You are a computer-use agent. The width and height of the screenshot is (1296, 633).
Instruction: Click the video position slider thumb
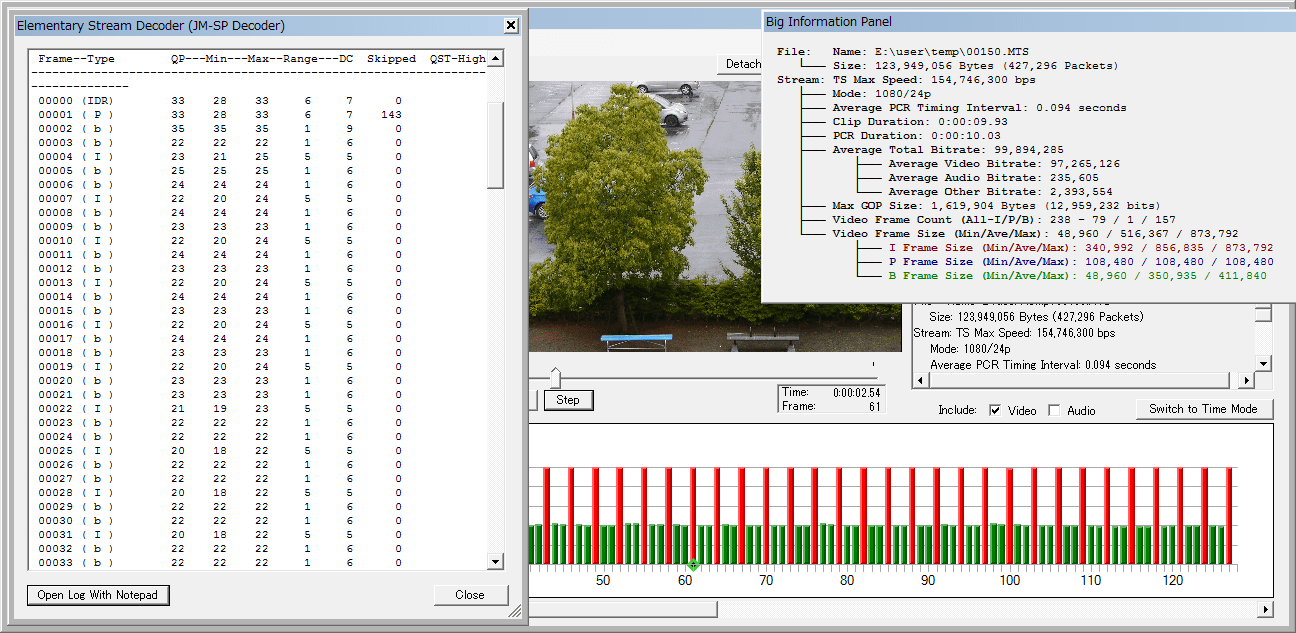555,377
